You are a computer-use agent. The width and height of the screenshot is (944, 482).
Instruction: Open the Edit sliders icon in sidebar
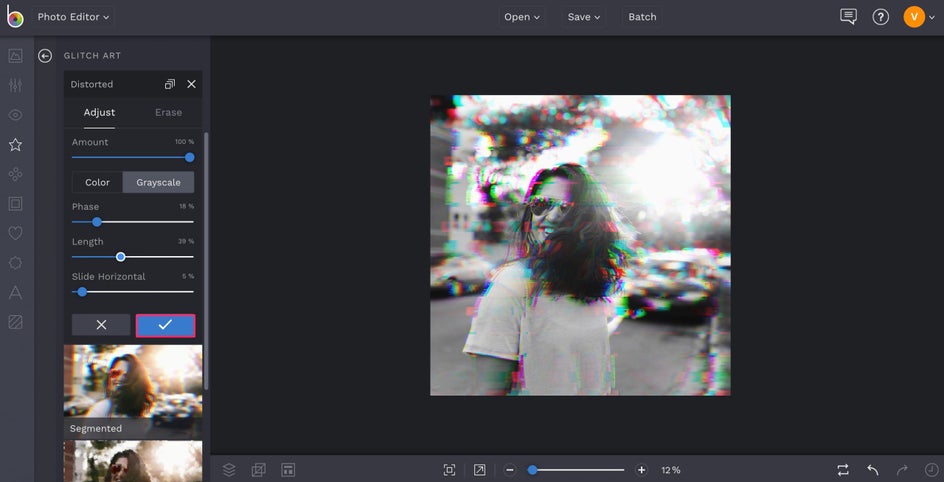tap(15, 86)
